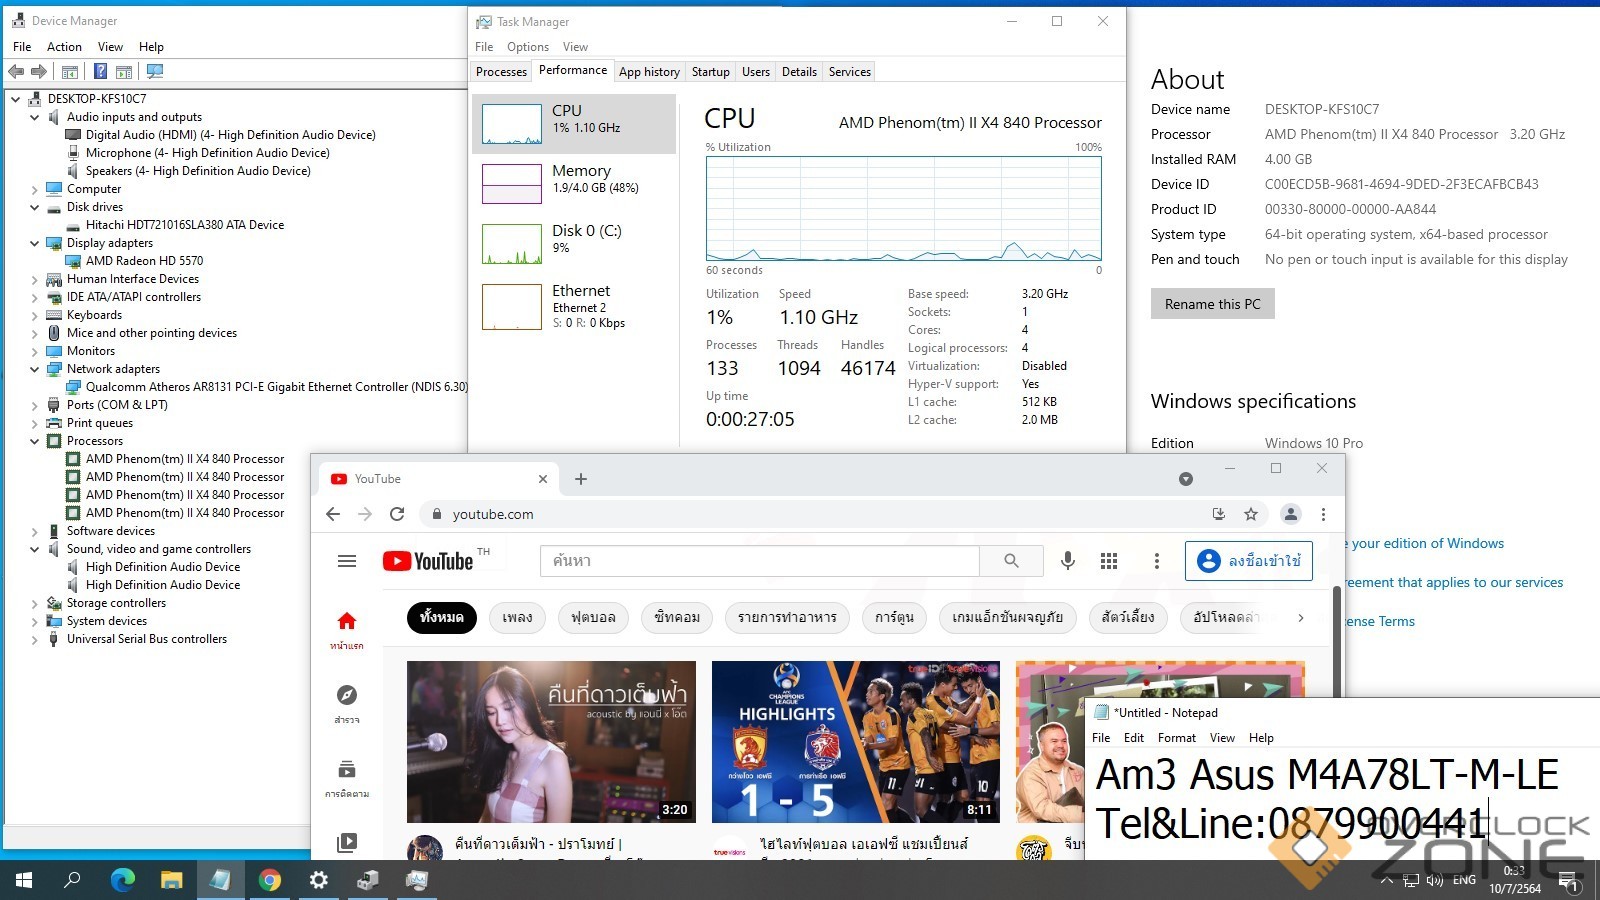Click the Chrome reload page icon
Viewport: 1600px width, 900px height.
(397, 514)
